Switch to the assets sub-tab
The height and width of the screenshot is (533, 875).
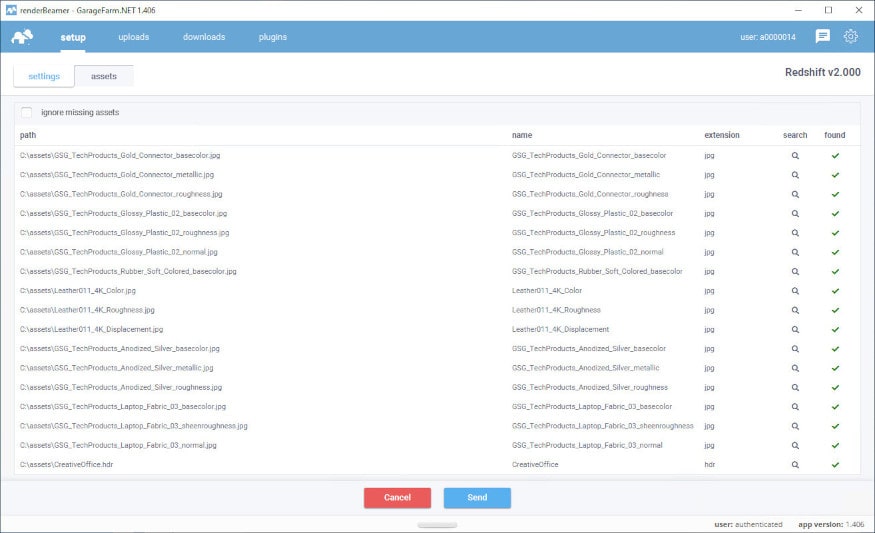tap(104, 76)
